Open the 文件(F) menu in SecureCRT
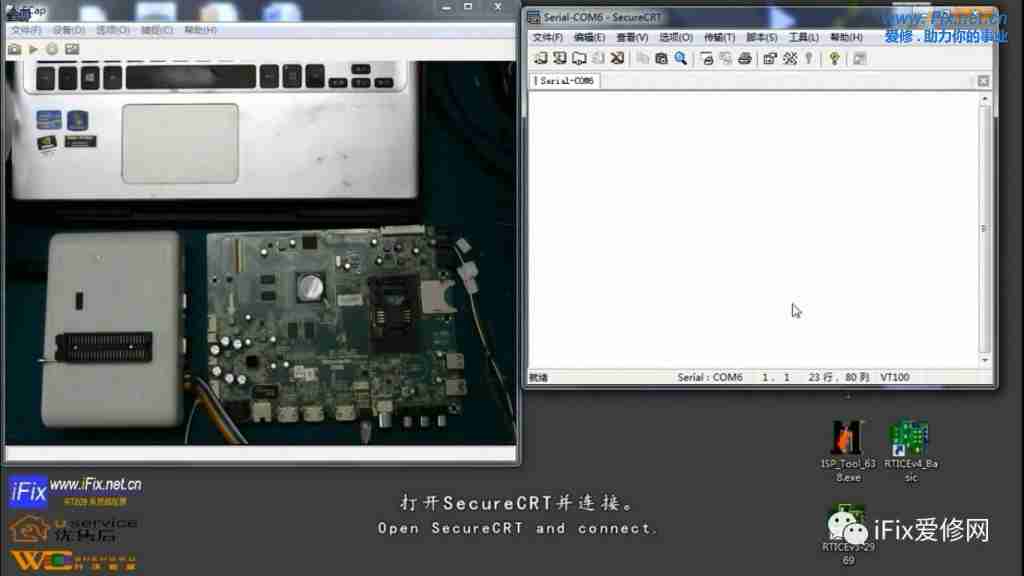Screen dimensions: 1024x576 click(547, 38)
